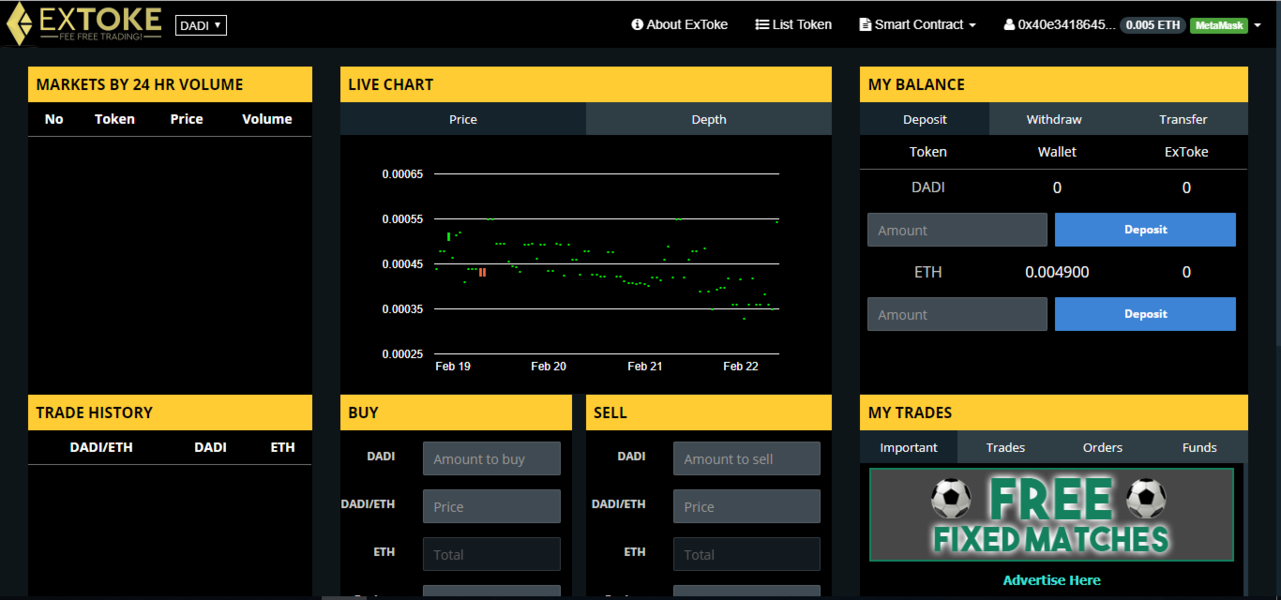Click the Sell Price field
Image resolution: width=1281 pixels, height=600 pixels.
point(746,506)
